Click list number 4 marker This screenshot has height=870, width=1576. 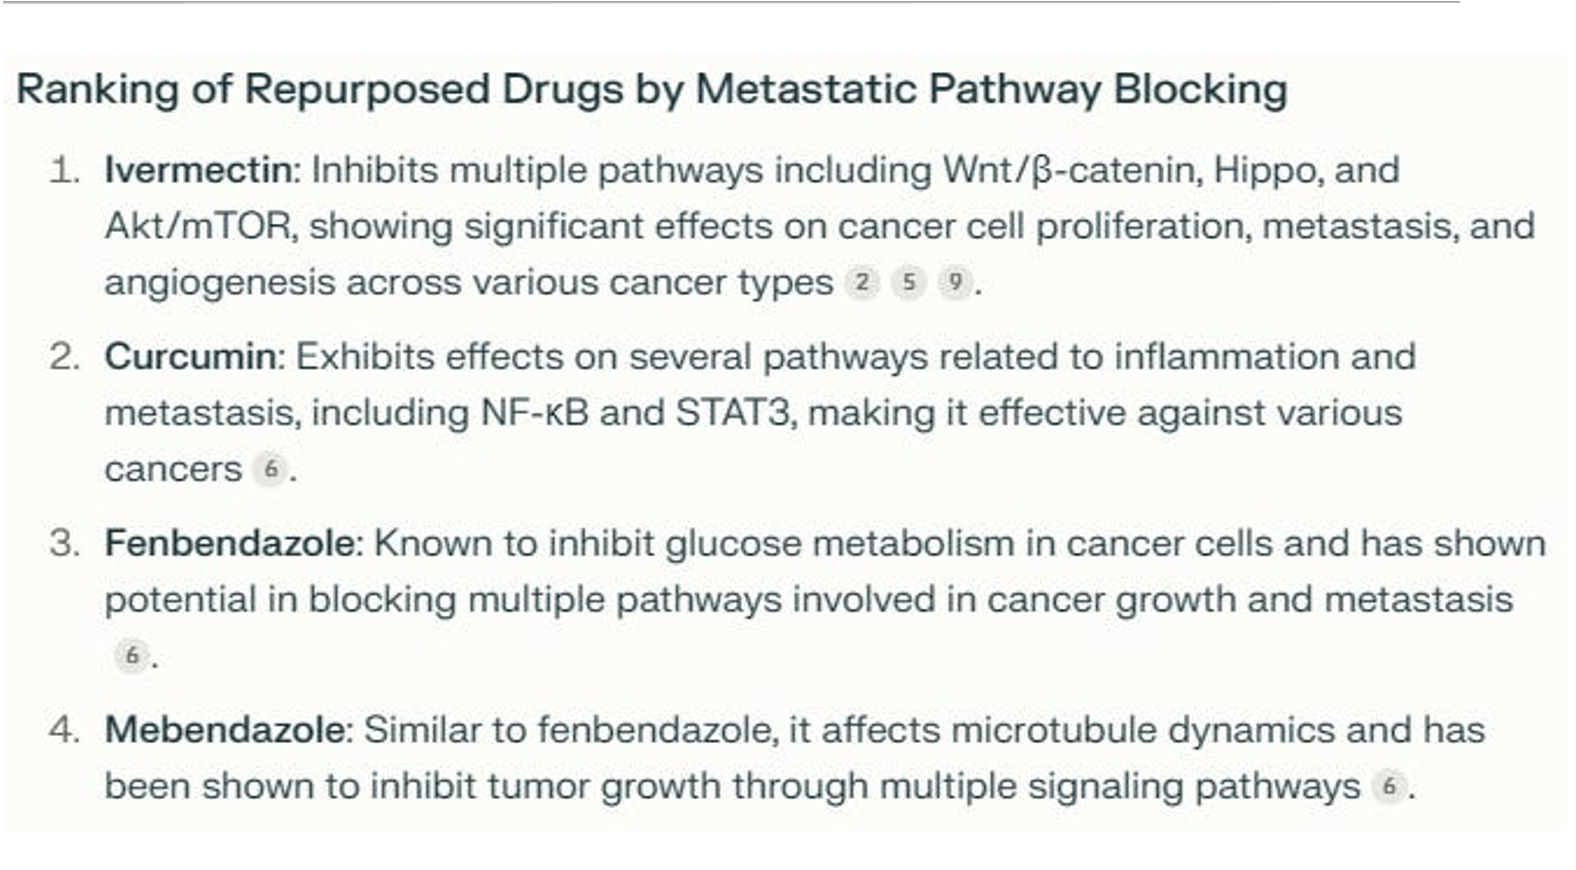point(64,730)
